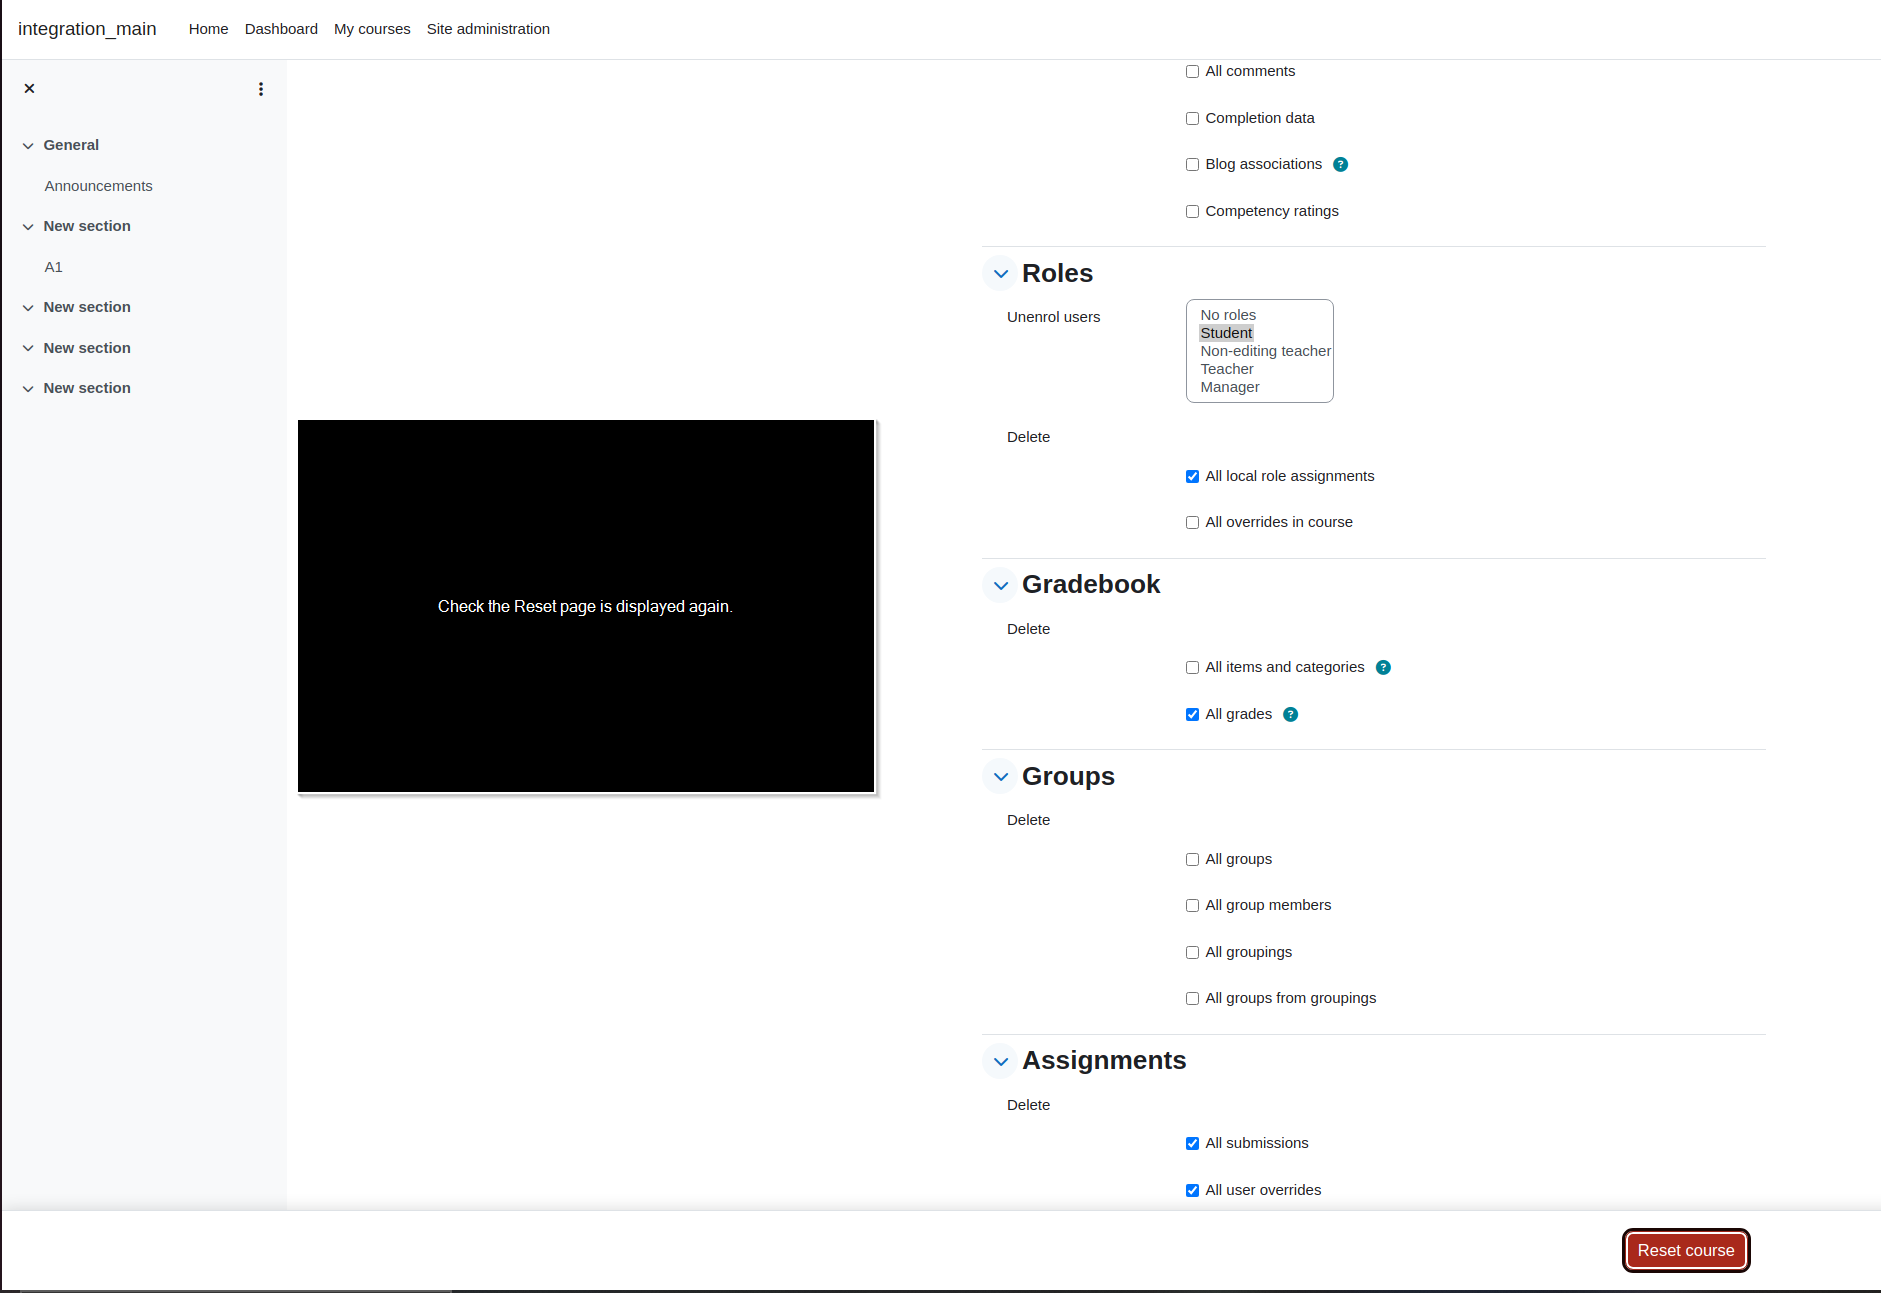Collapse the last New section chevron
This screenshot has width=1881, height=1293.
click(28, 389)
